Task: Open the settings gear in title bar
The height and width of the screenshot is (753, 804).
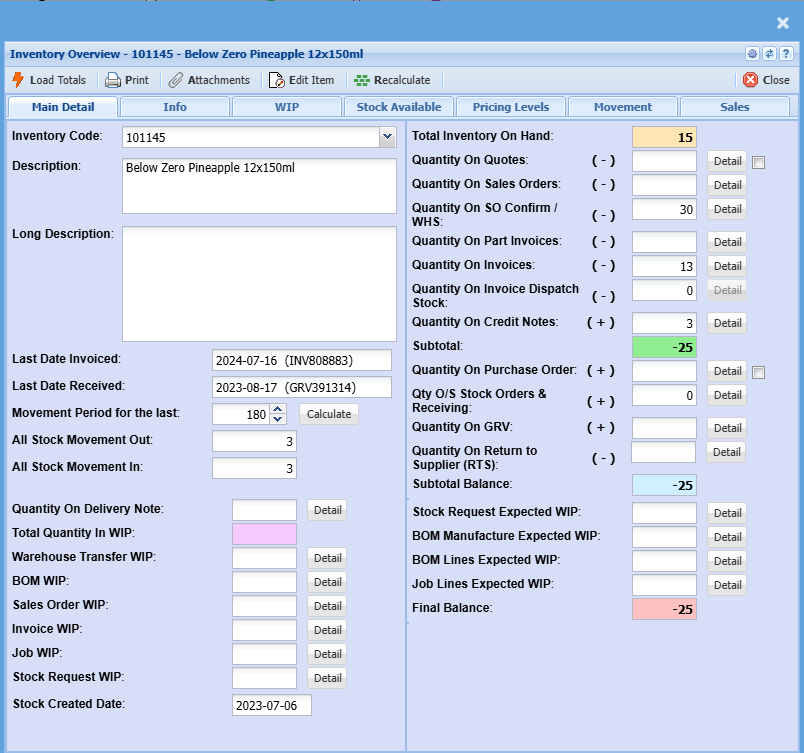Action: (x=752, y=54)
